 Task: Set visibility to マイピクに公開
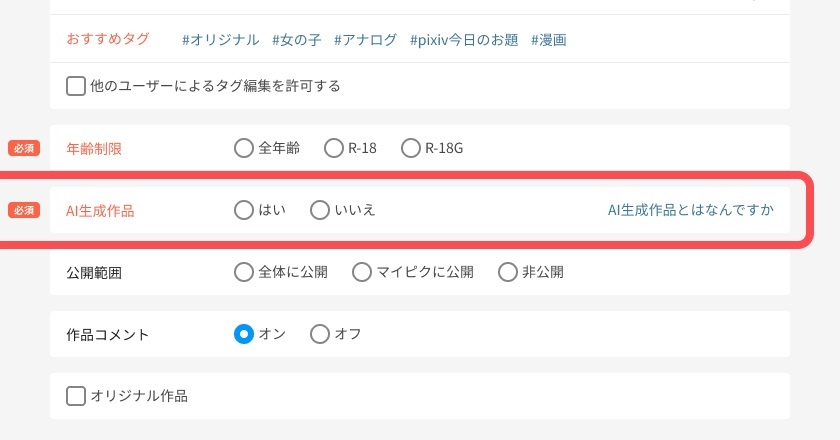pos(361,272)
